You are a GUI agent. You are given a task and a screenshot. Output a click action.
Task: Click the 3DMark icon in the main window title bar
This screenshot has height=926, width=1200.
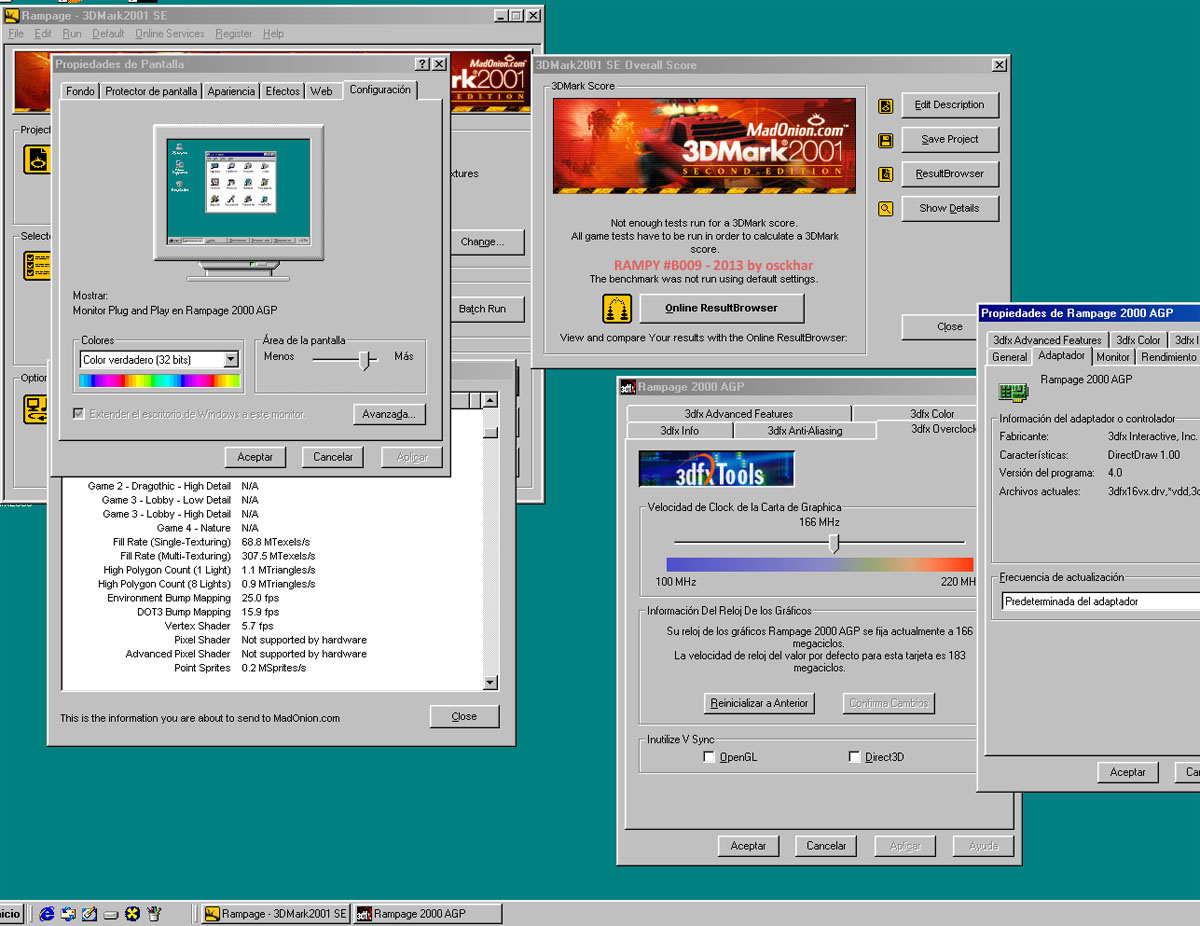(x=12, y=15)
